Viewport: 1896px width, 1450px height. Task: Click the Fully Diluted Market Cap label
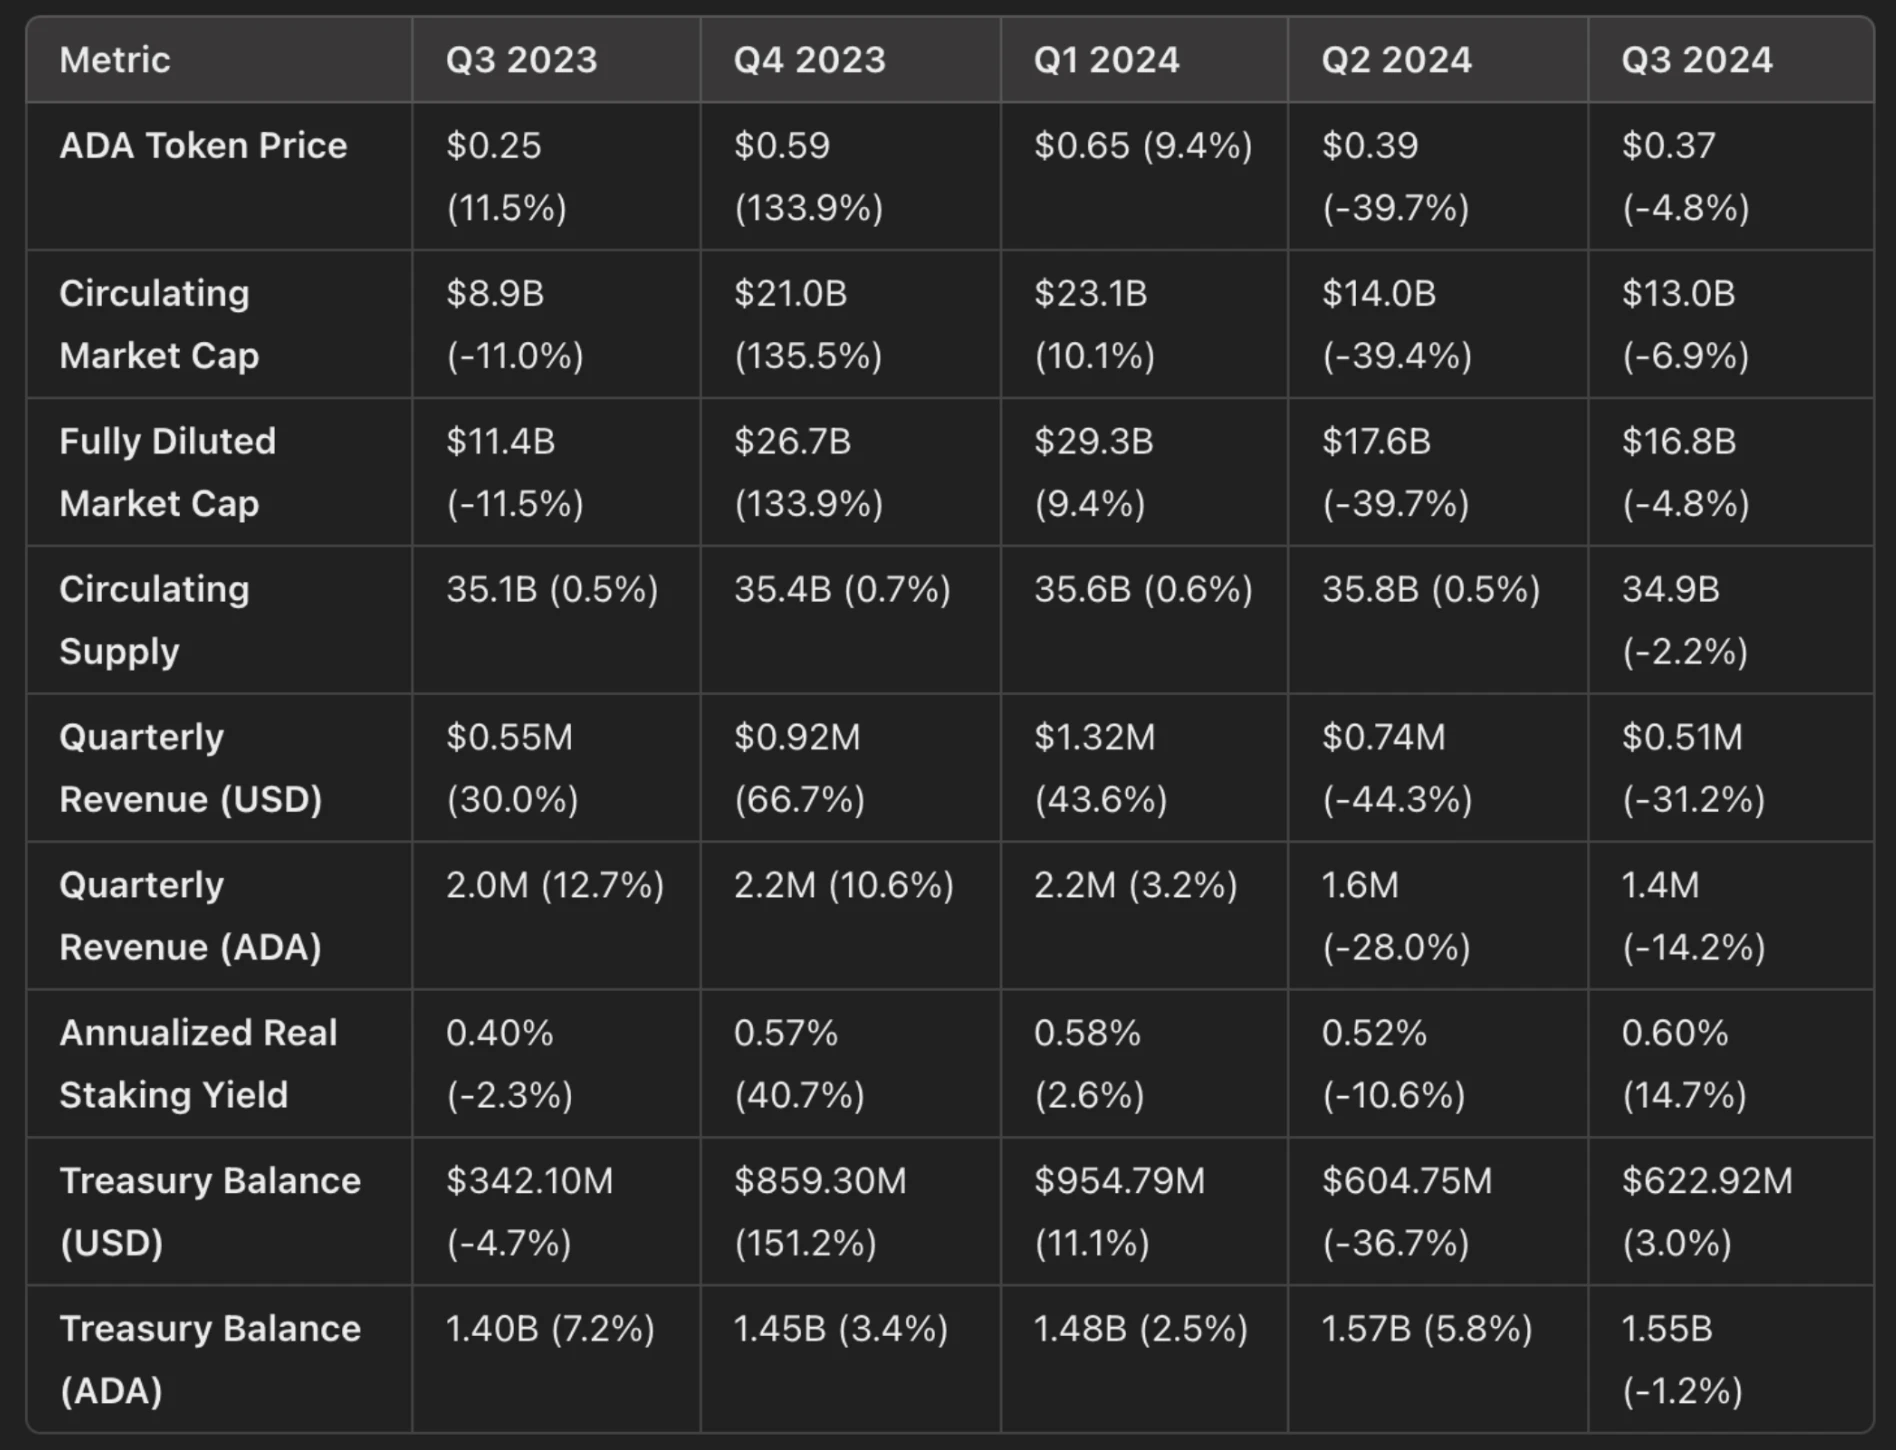tap(167, 472)
